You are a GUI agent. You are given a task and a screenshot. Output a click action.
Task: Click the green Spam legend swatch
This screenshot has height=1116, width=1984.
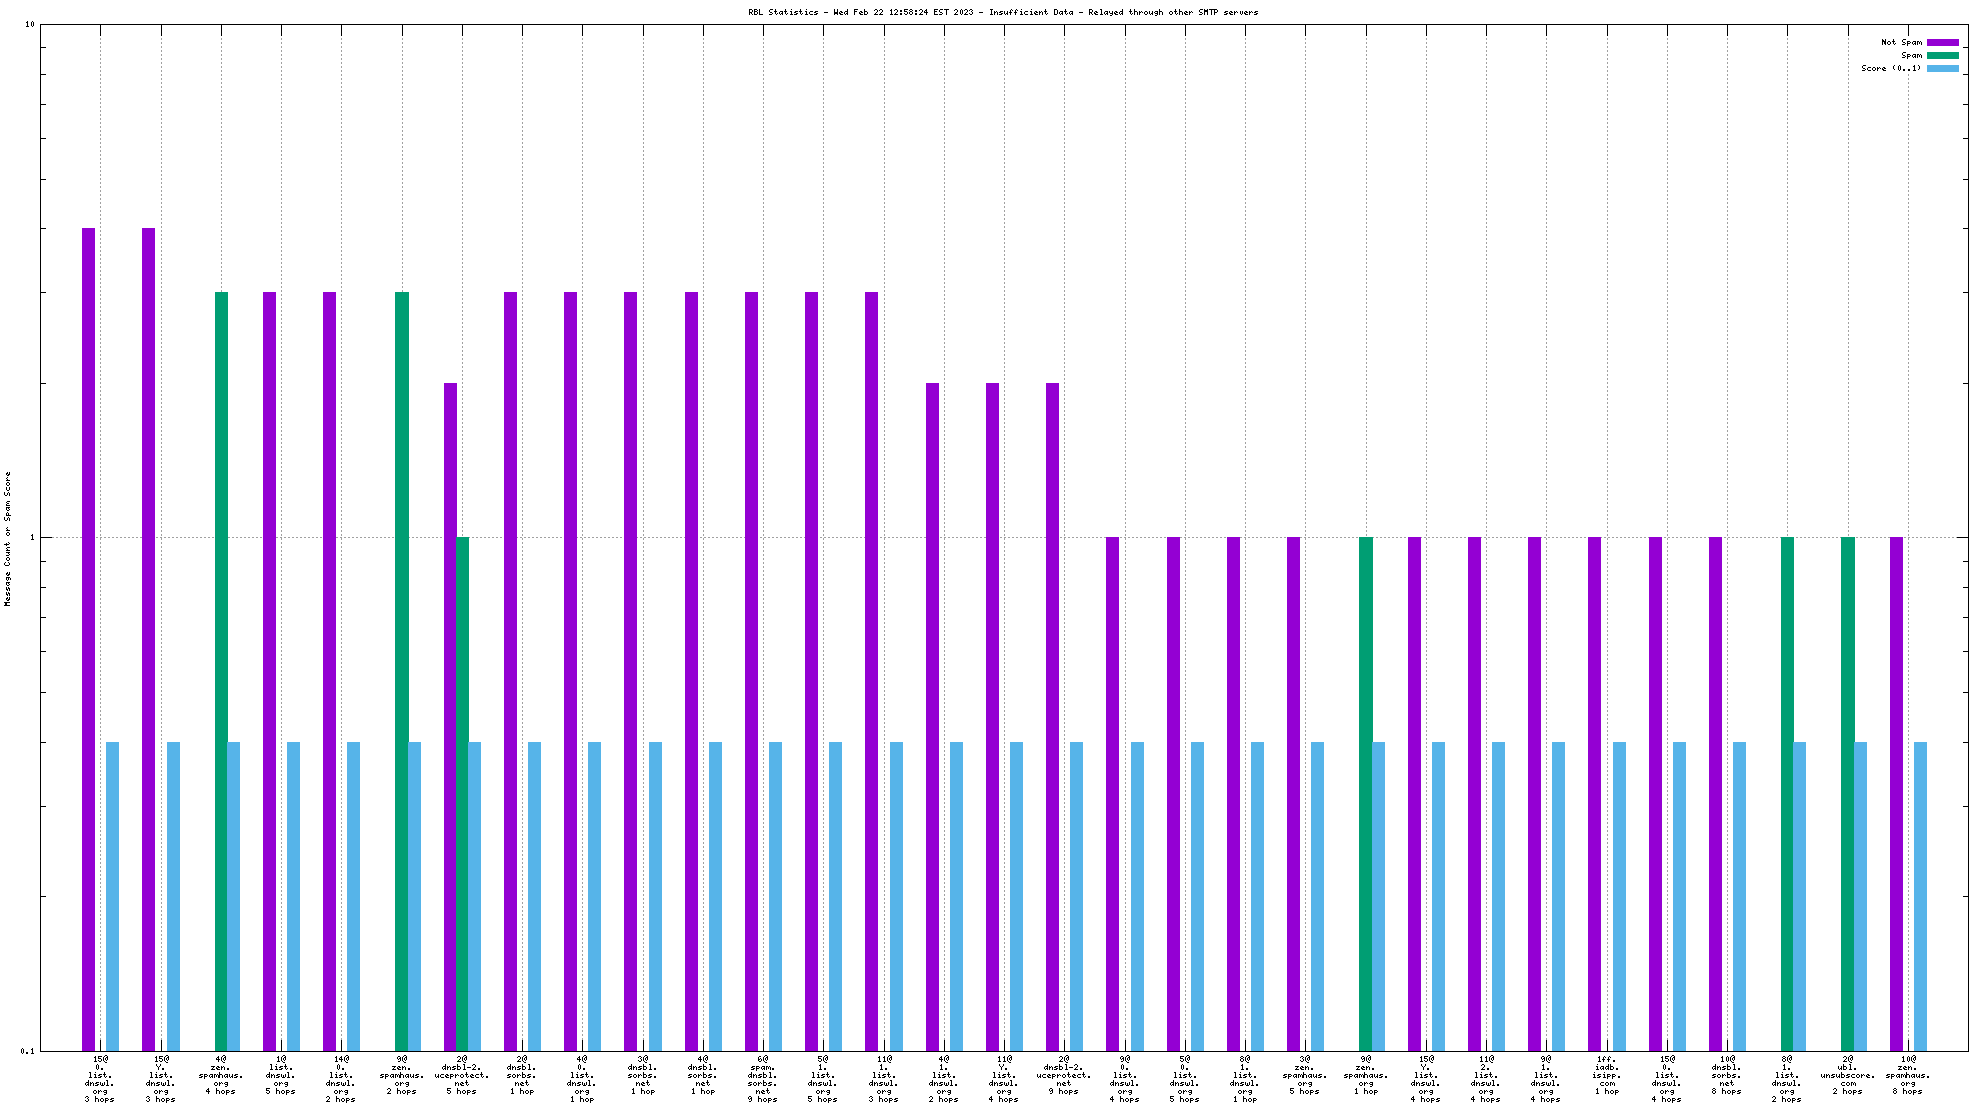coord(1942,55)
